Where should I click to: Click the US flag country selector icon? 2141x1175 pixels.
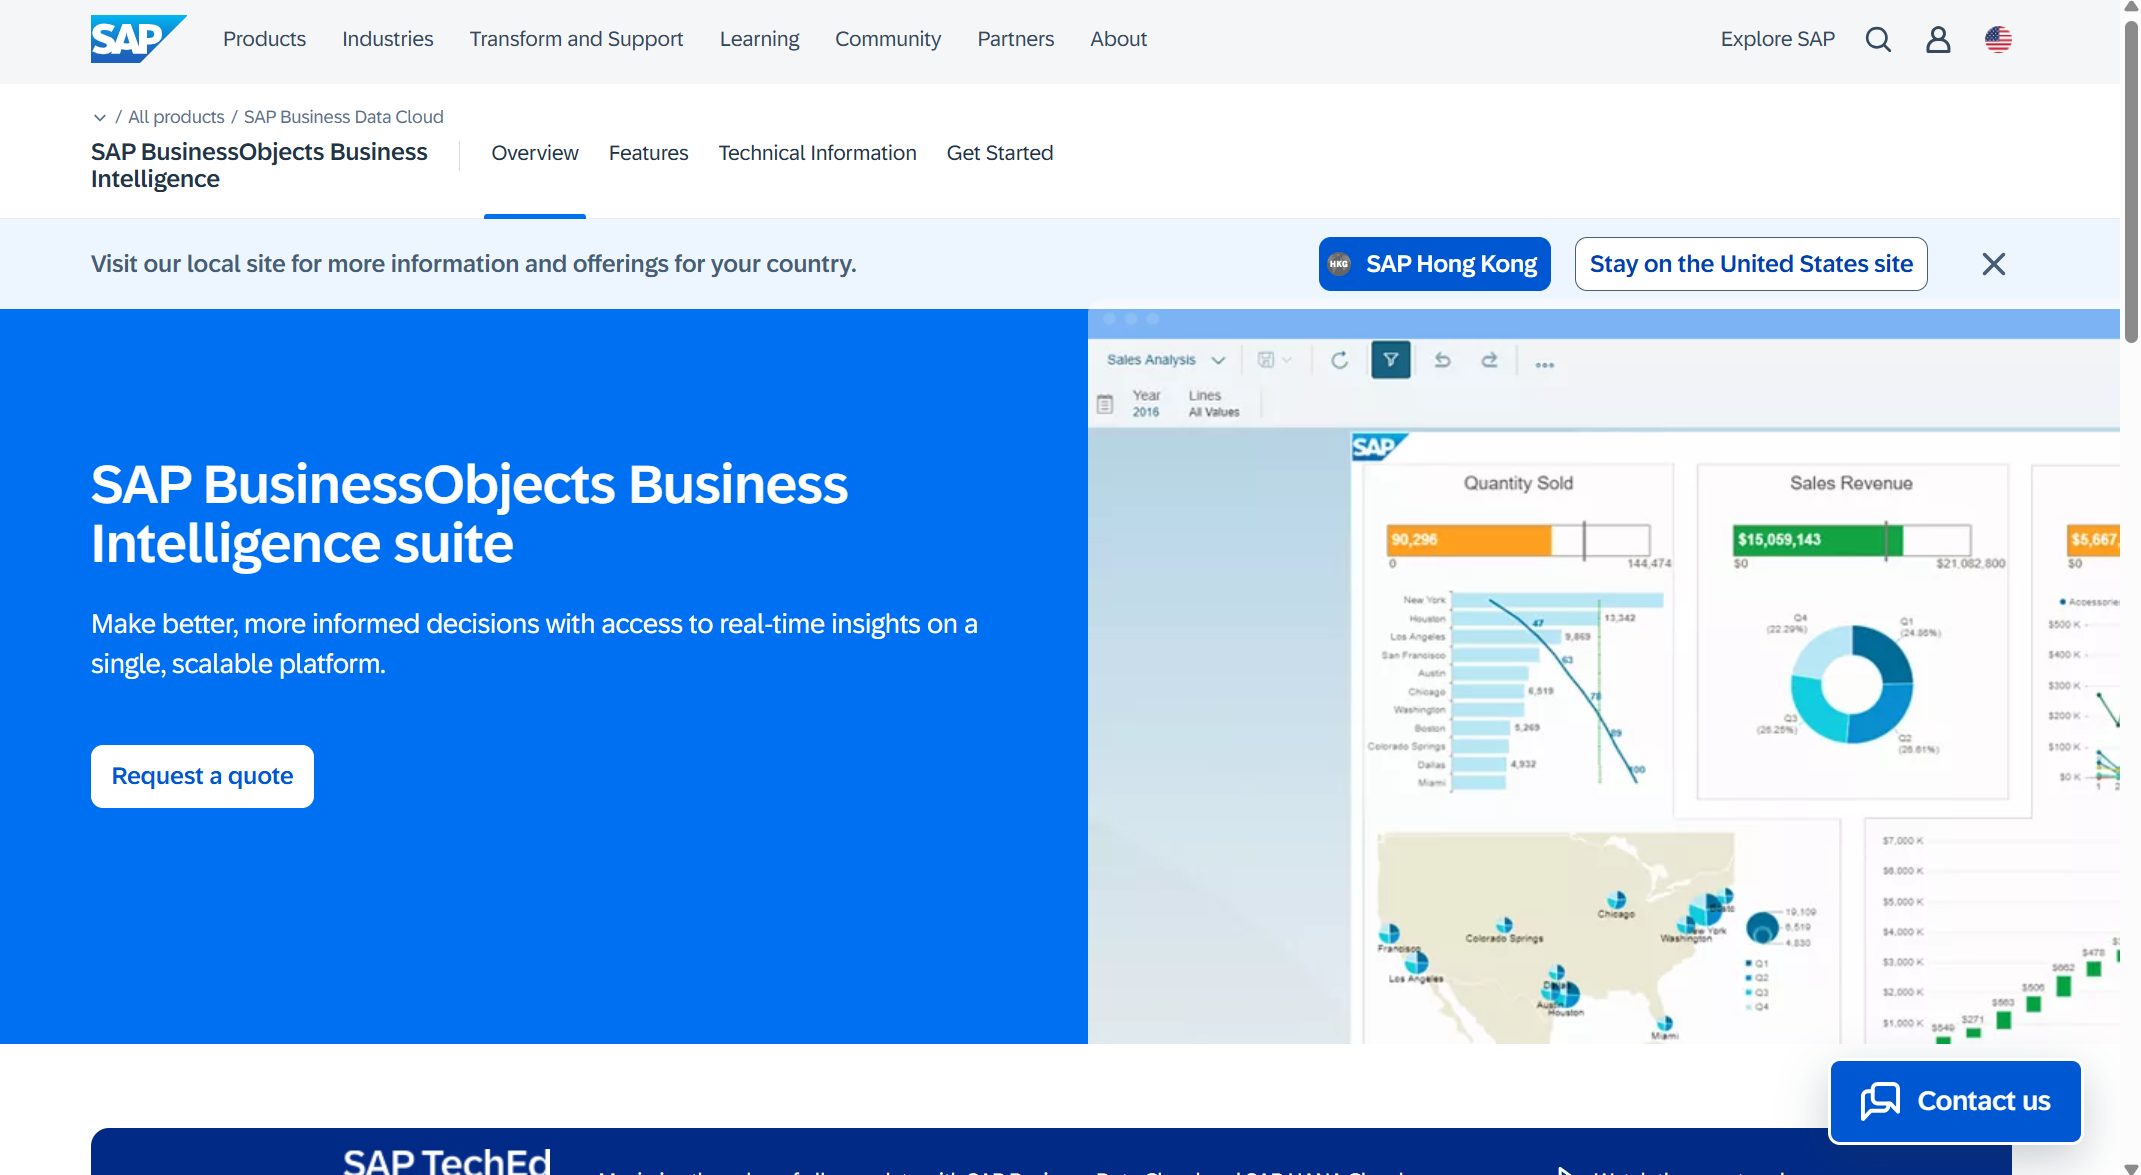[x=1998, y=39]
